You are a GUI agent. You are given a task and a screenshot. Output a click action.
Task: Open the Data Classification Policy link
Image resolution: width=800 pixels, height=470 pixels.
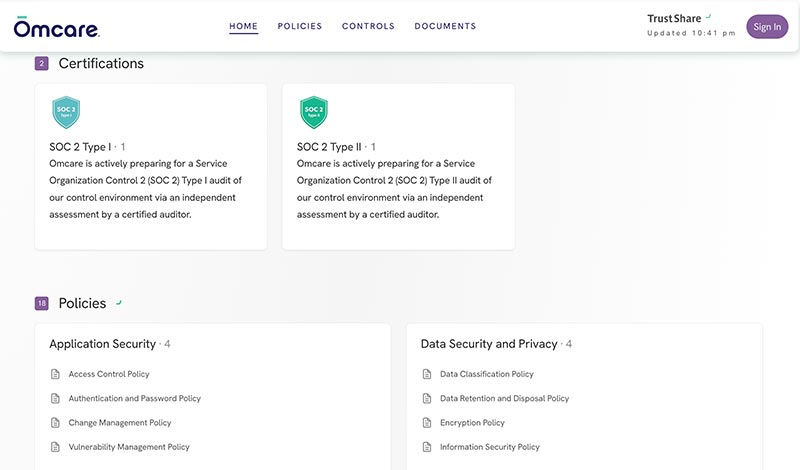click(x=487, y=374)
